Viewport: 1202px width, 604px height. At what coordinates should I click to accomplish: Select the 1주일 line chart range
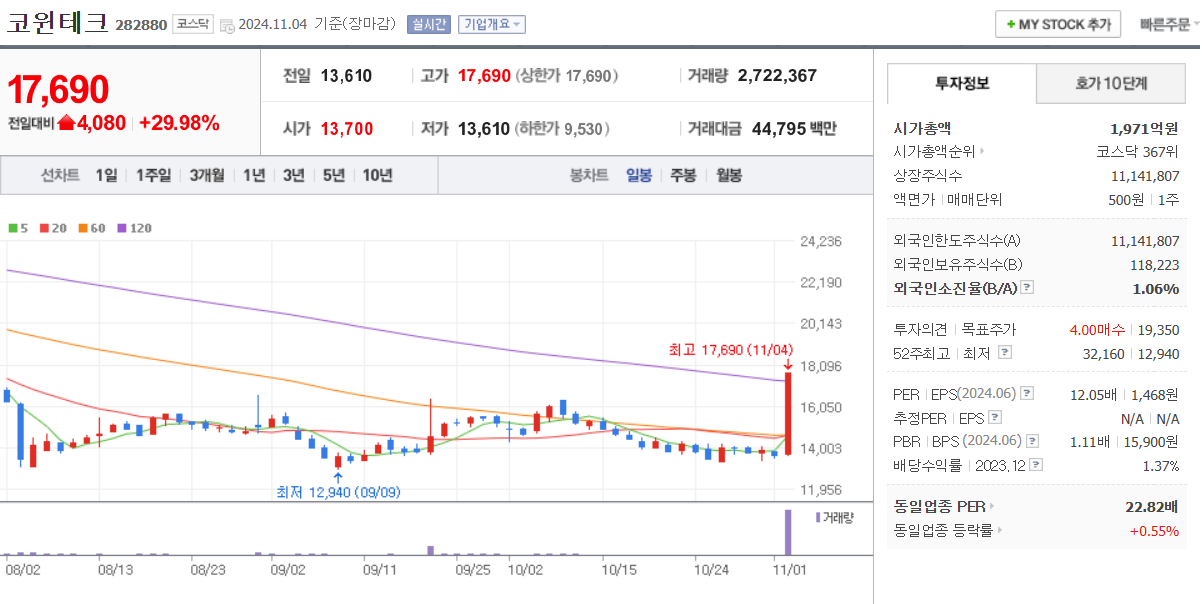pyautogui.click(x=153, y=175)
